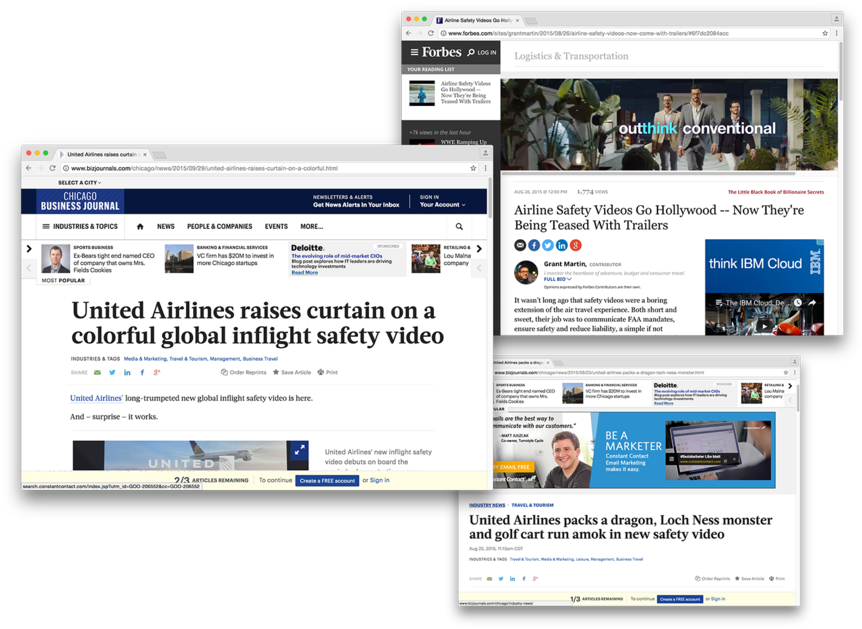Open More... menu in Business Journal nav
Image resolution: width=862 pixels, height=629 pixels.
(x=312, y=227)
